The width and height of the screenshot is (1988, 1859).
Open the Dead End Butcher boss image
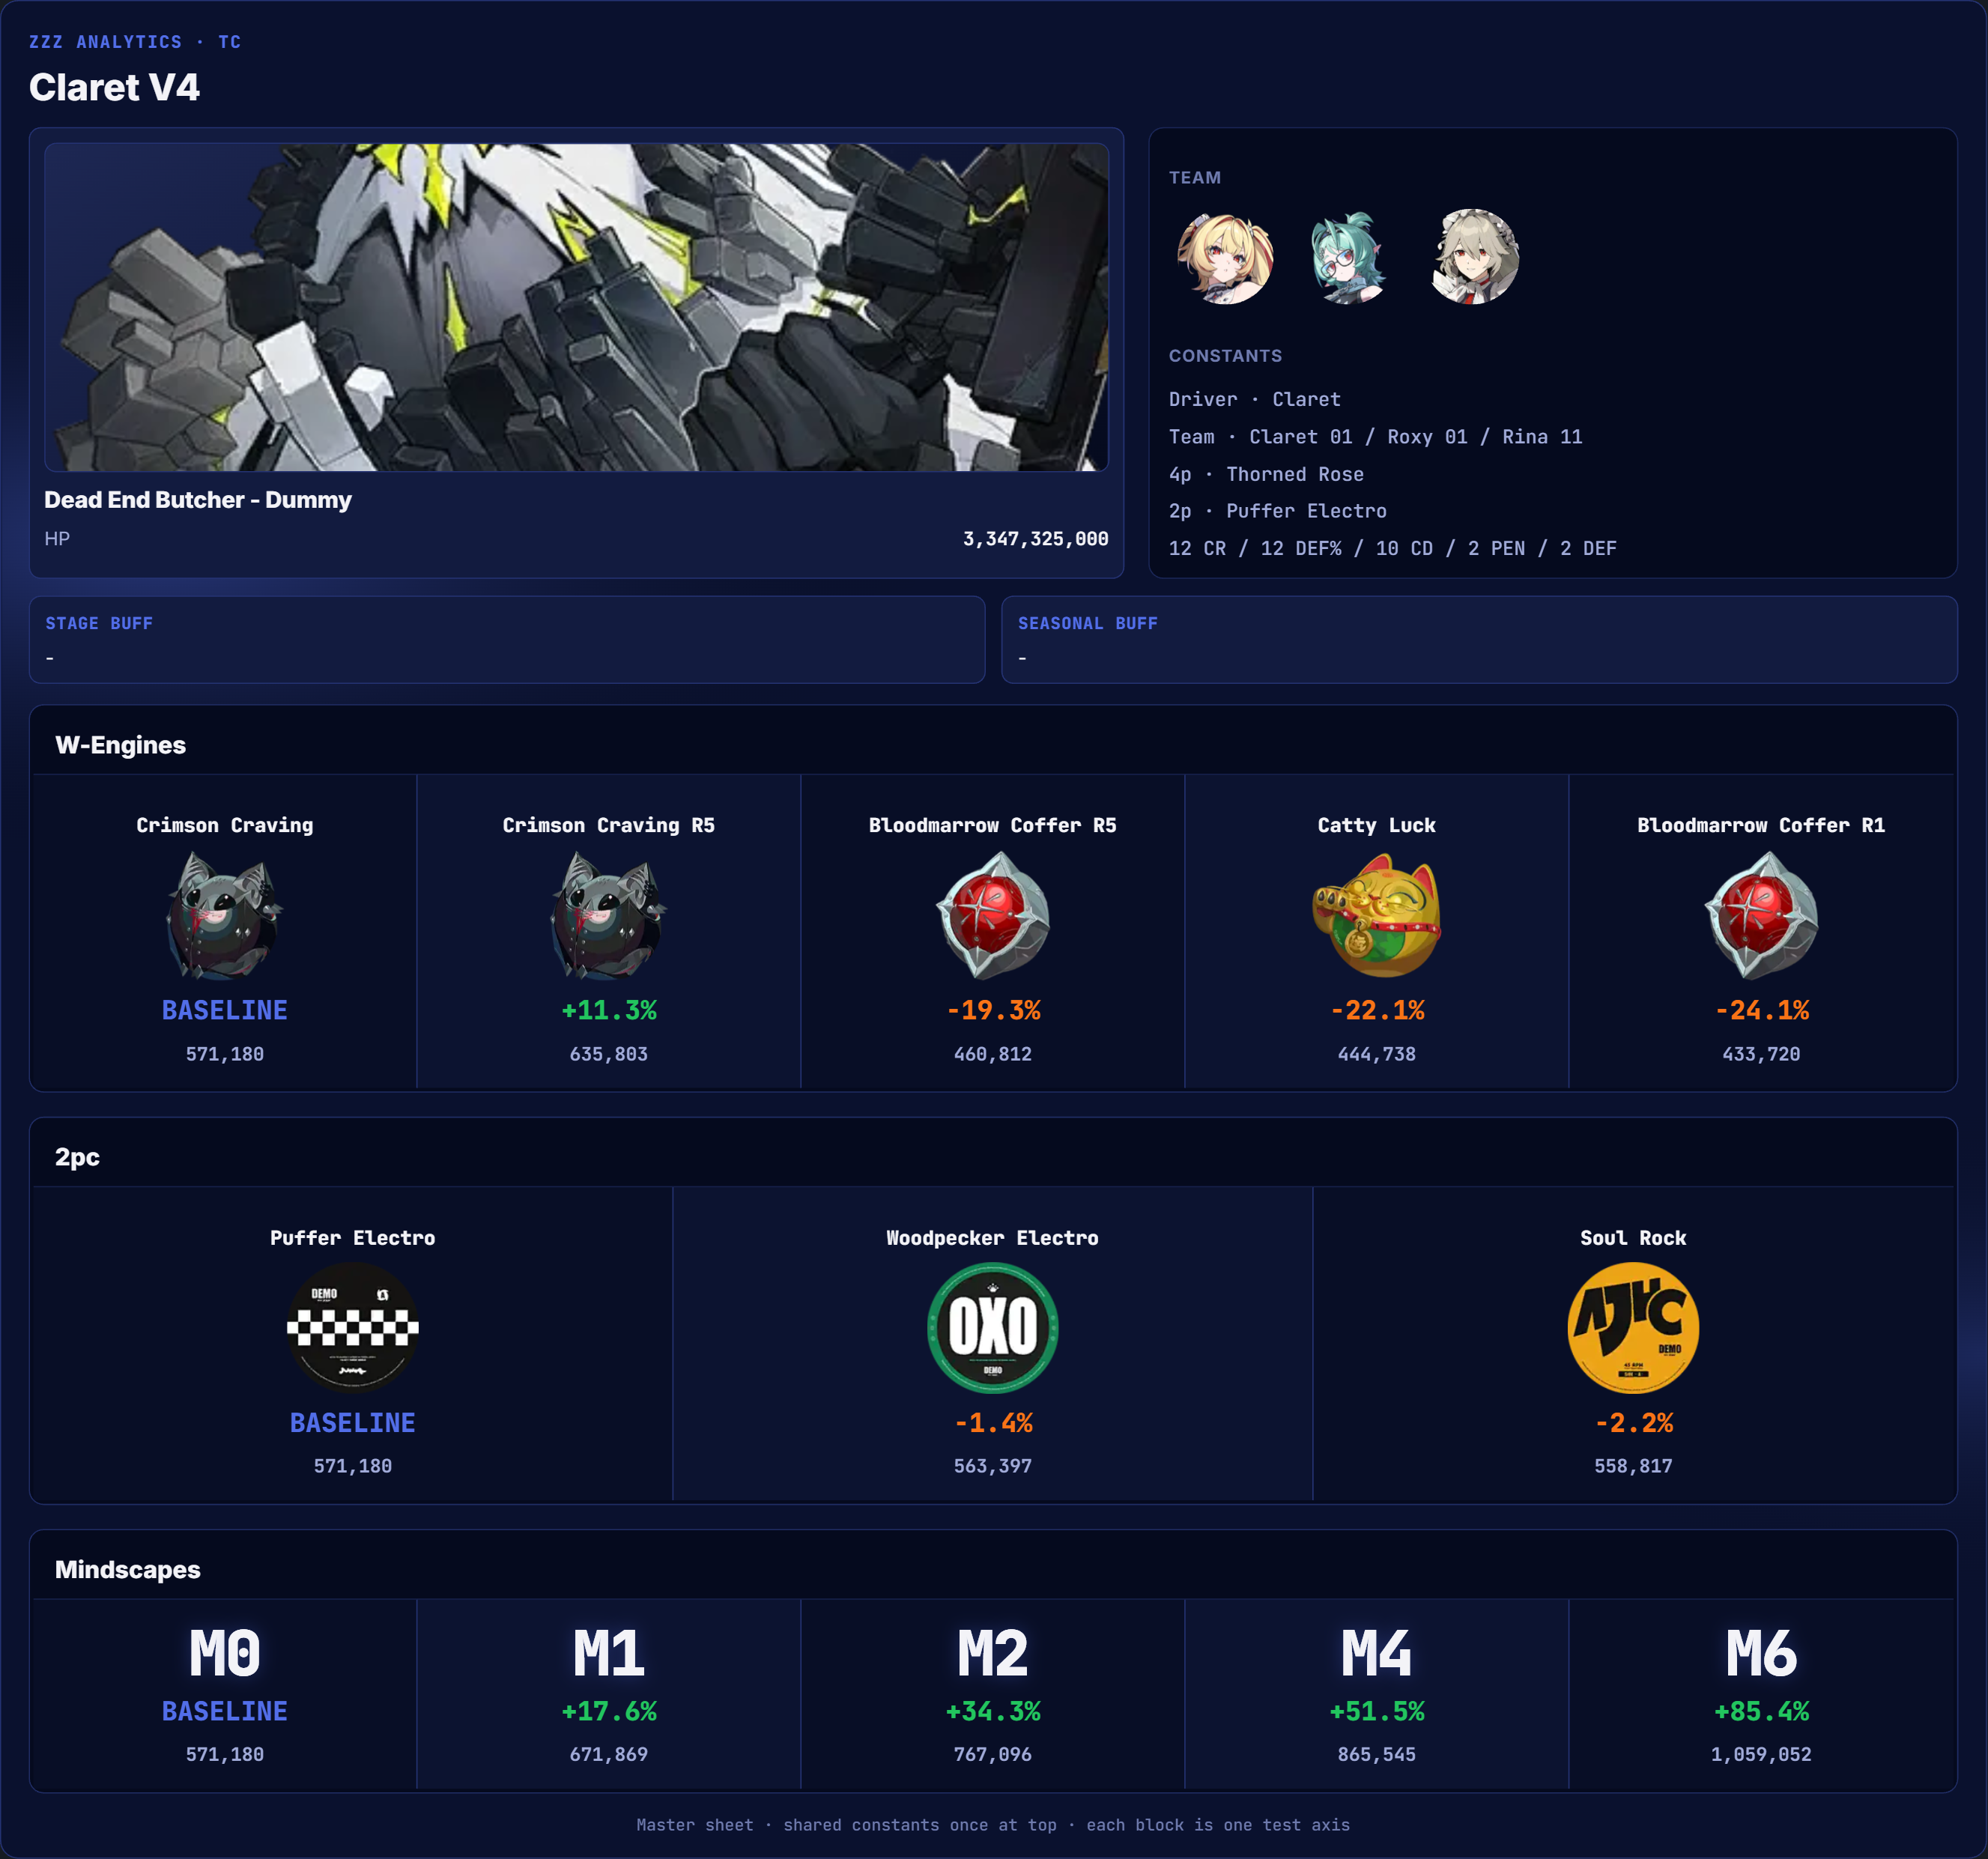pos(576,307)
